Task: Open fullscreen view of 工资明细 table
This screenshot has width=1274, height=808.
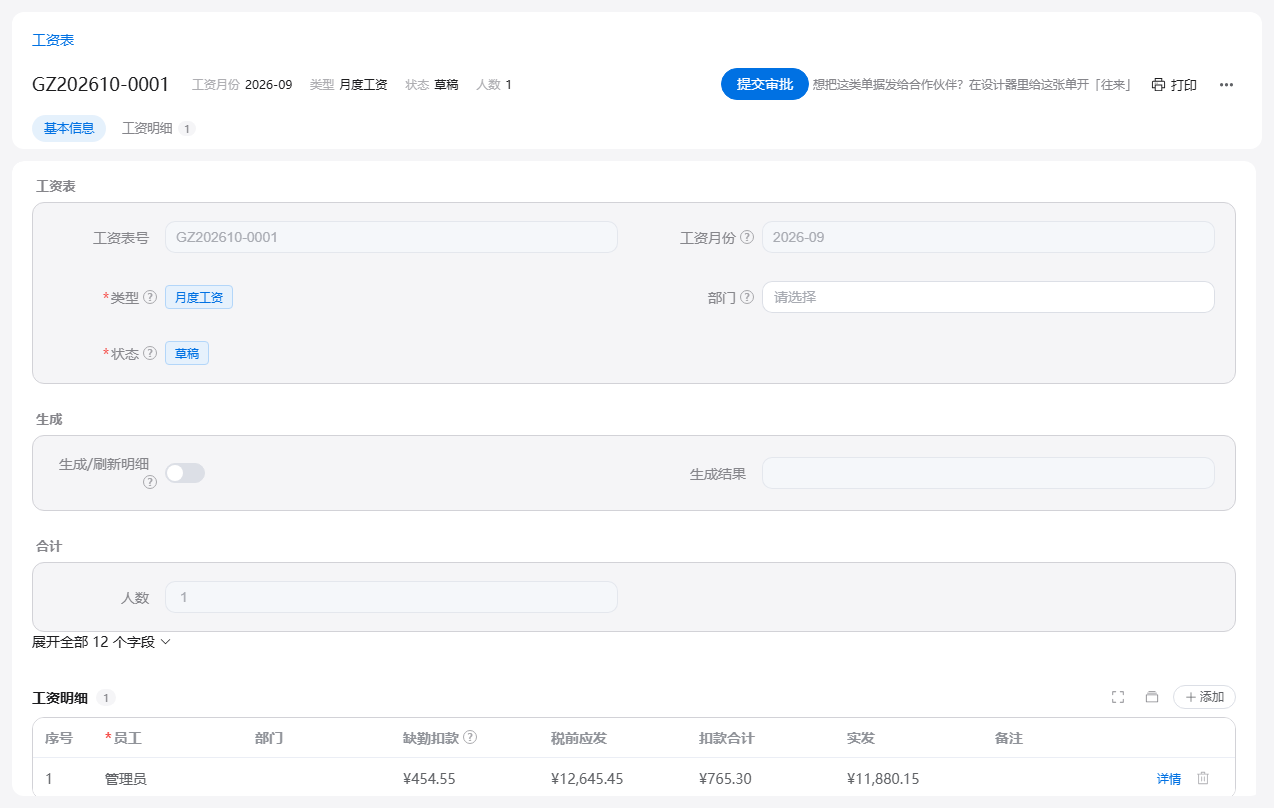Action: pyautogui.click(x=1118, y=697)
